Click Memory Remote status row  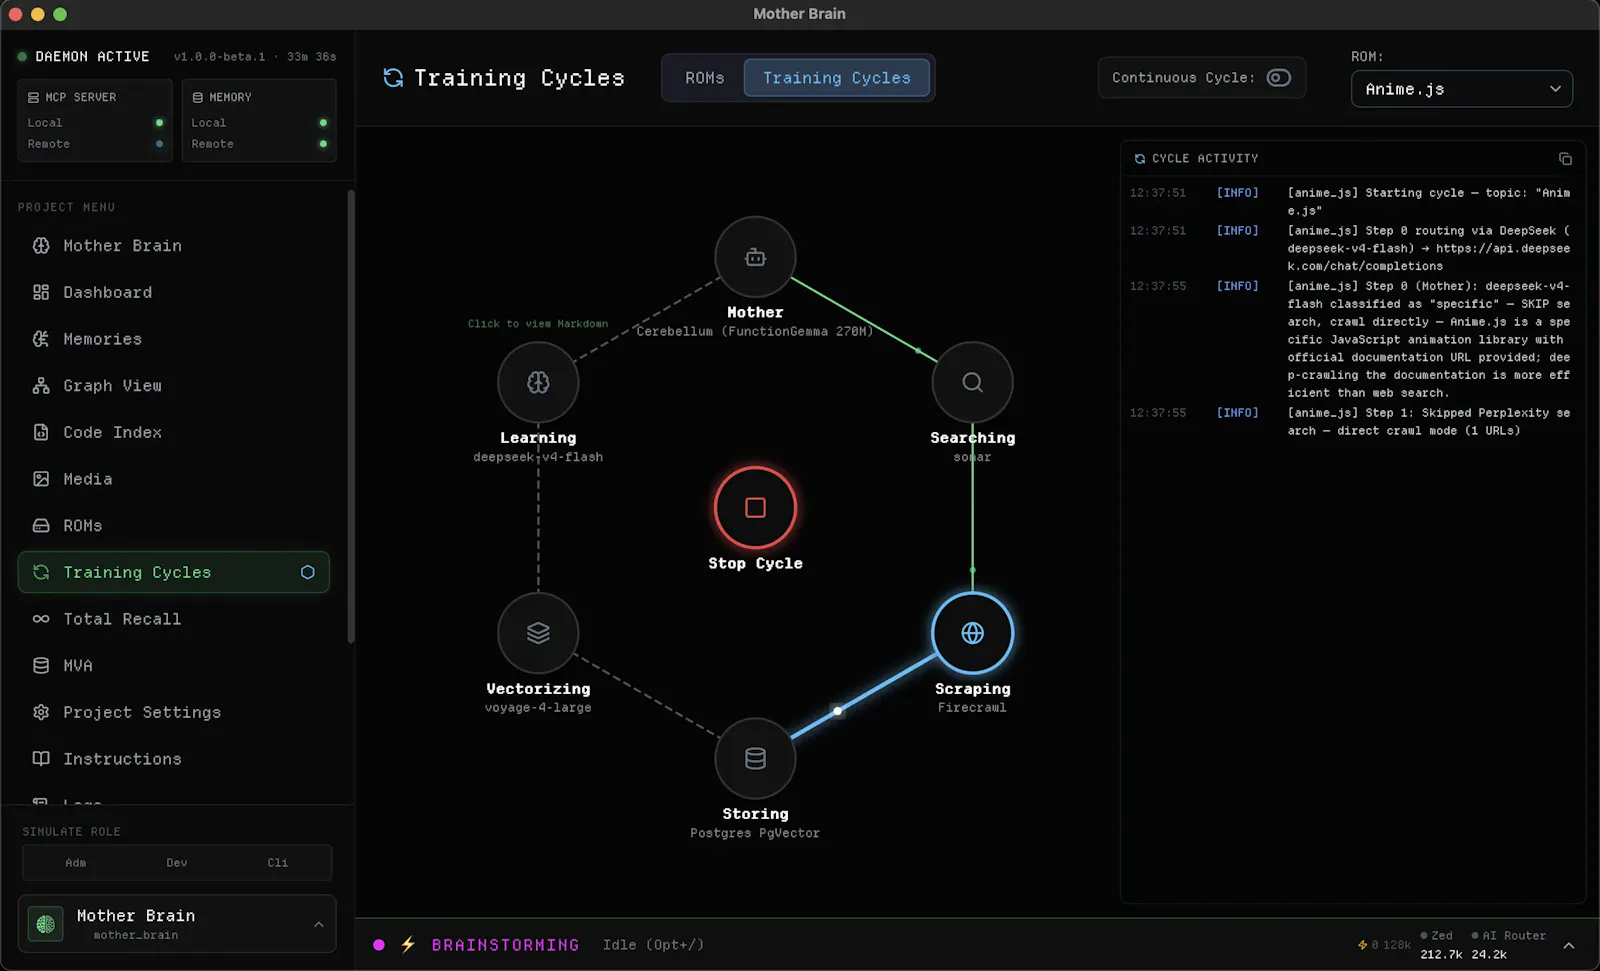[259, 144]
